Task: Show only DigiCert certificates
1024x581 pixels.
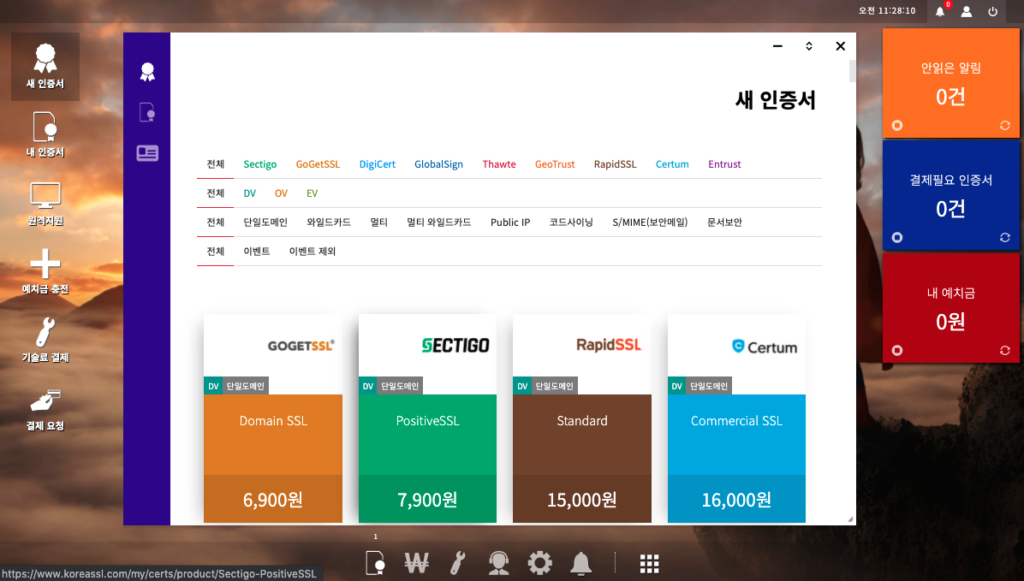Action: click(x=377, y=165)
